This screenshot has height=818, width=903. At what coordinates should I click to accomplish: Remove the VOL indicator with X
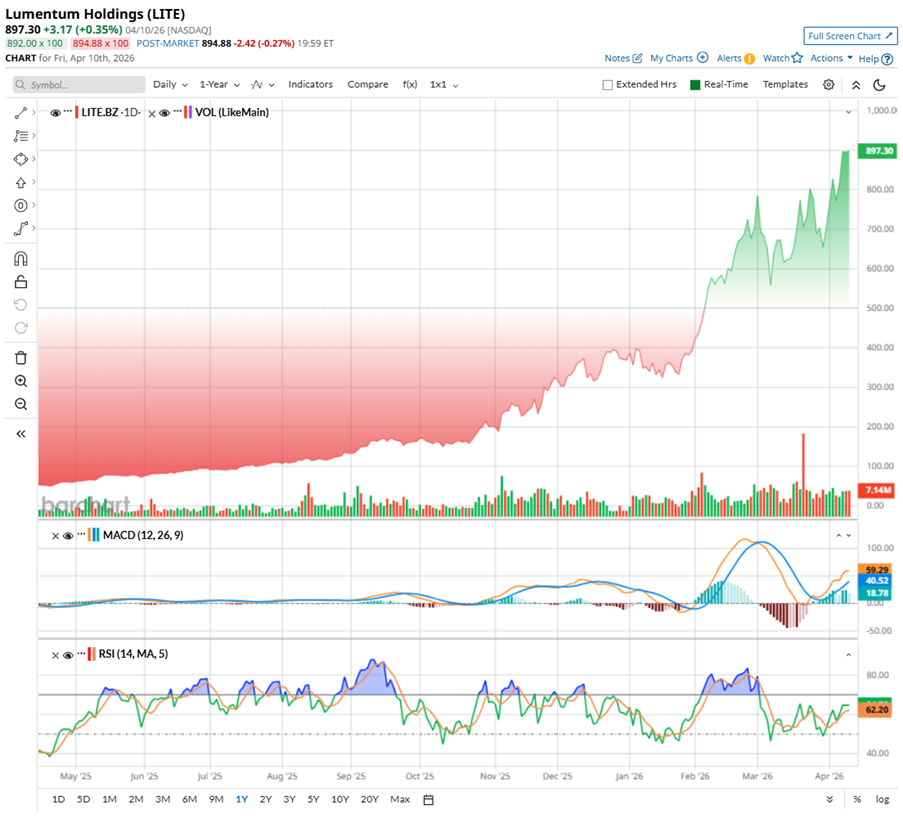pos(152,113)
